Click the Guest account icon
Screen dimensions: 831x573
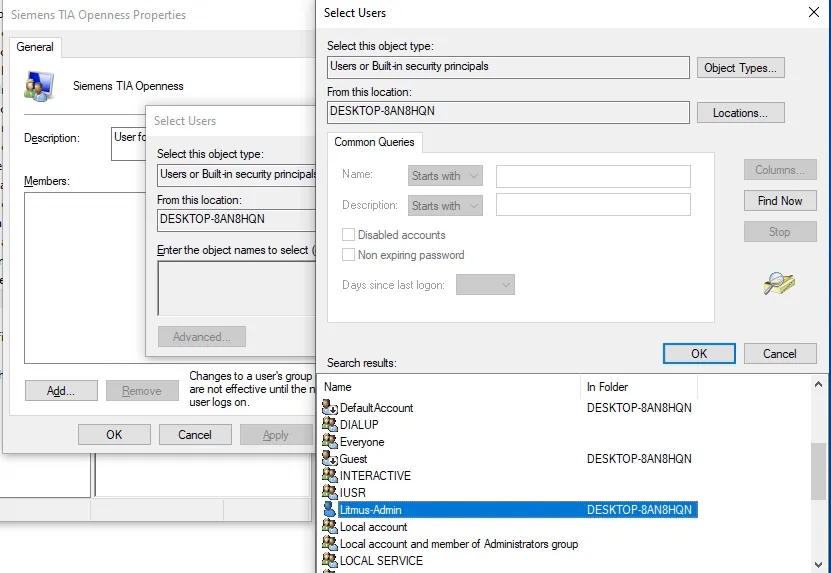click(x=330, y=458)
